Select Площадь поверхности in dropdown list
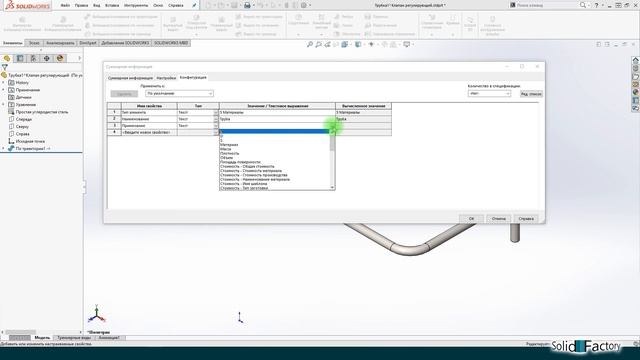Screen dimensions: 640x360 coord(240,162)
